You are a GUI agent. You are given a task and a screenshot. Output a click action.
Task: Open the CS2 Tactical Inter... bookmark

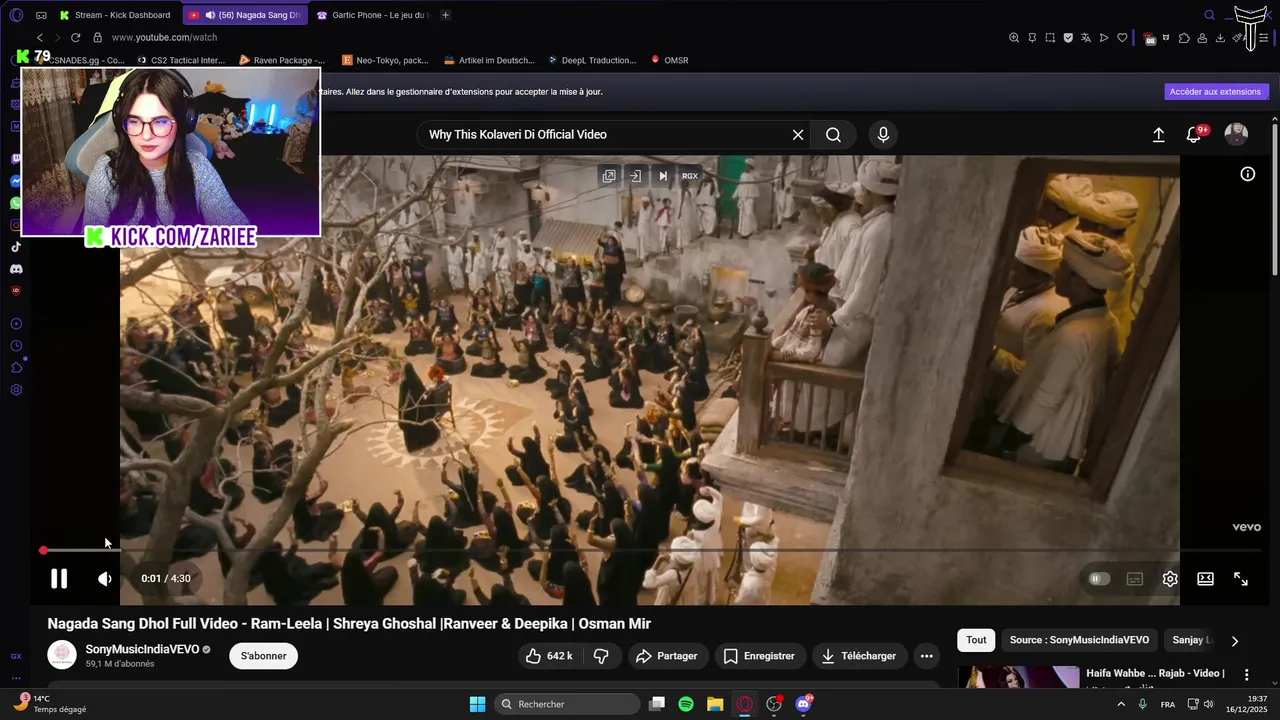tap(180, 60)
